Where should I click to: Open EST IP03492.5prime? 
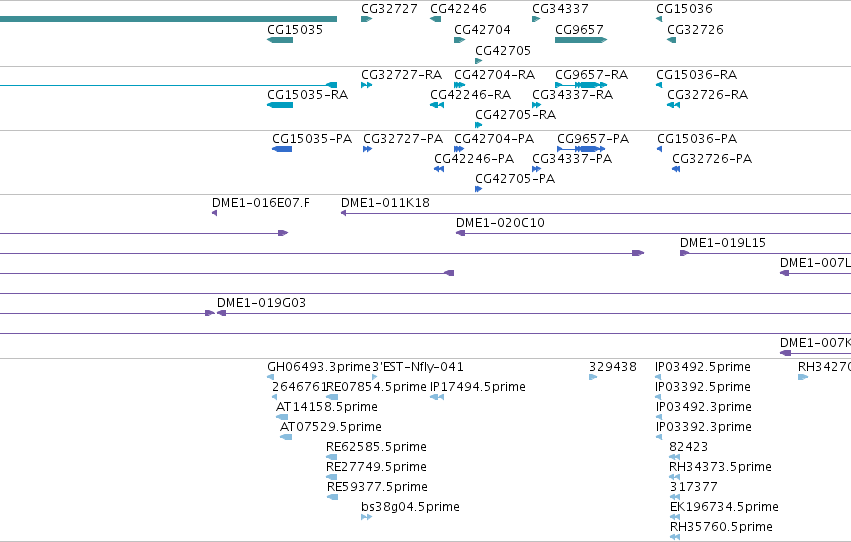(x=702, y=367)
